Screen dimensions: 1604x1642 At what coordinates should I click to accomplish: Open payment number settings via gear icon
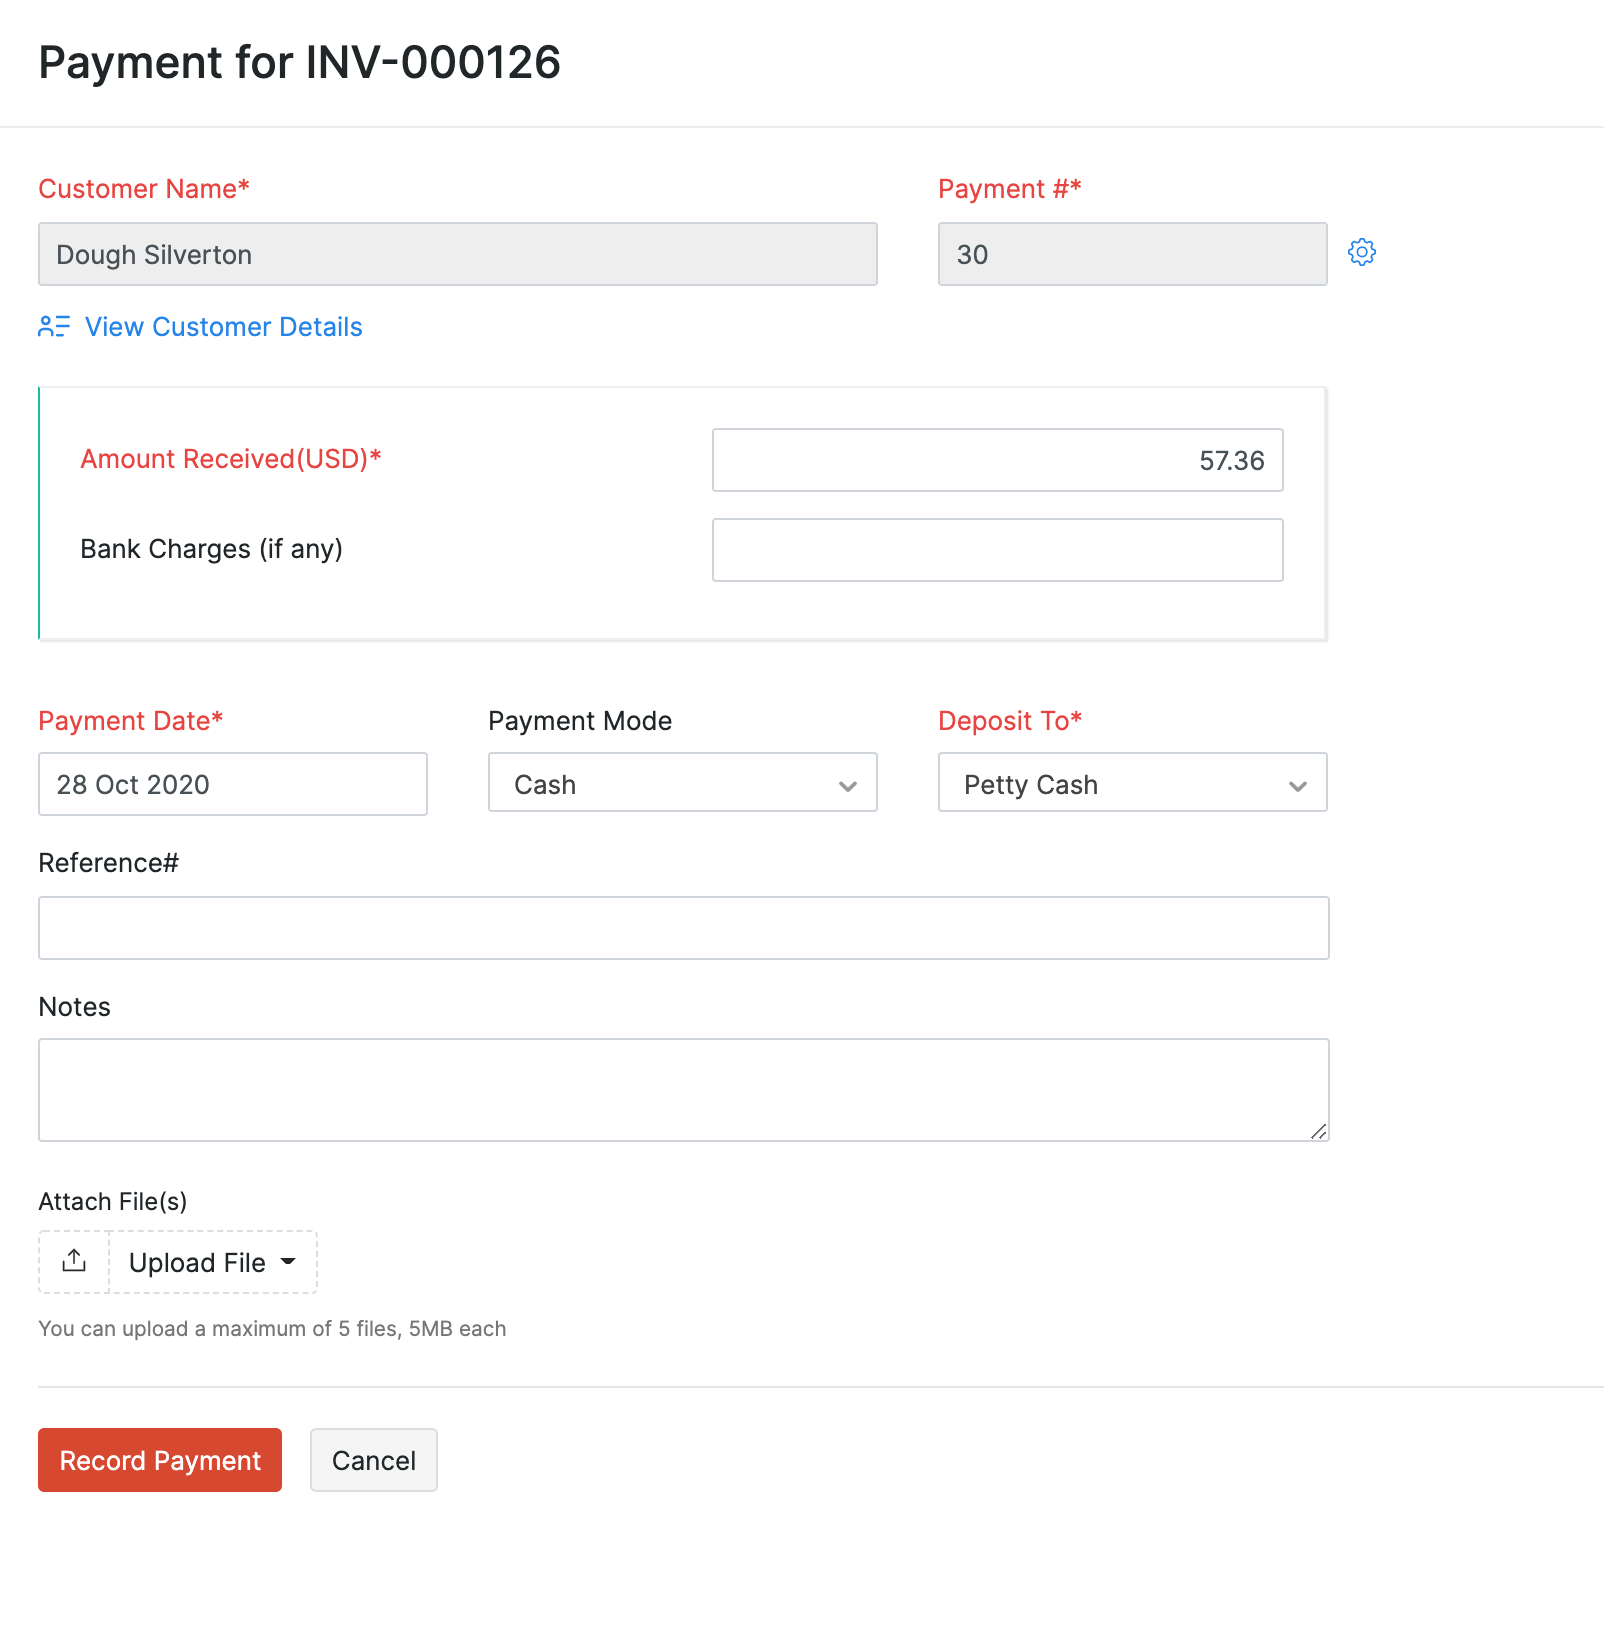pos(1363,253)
